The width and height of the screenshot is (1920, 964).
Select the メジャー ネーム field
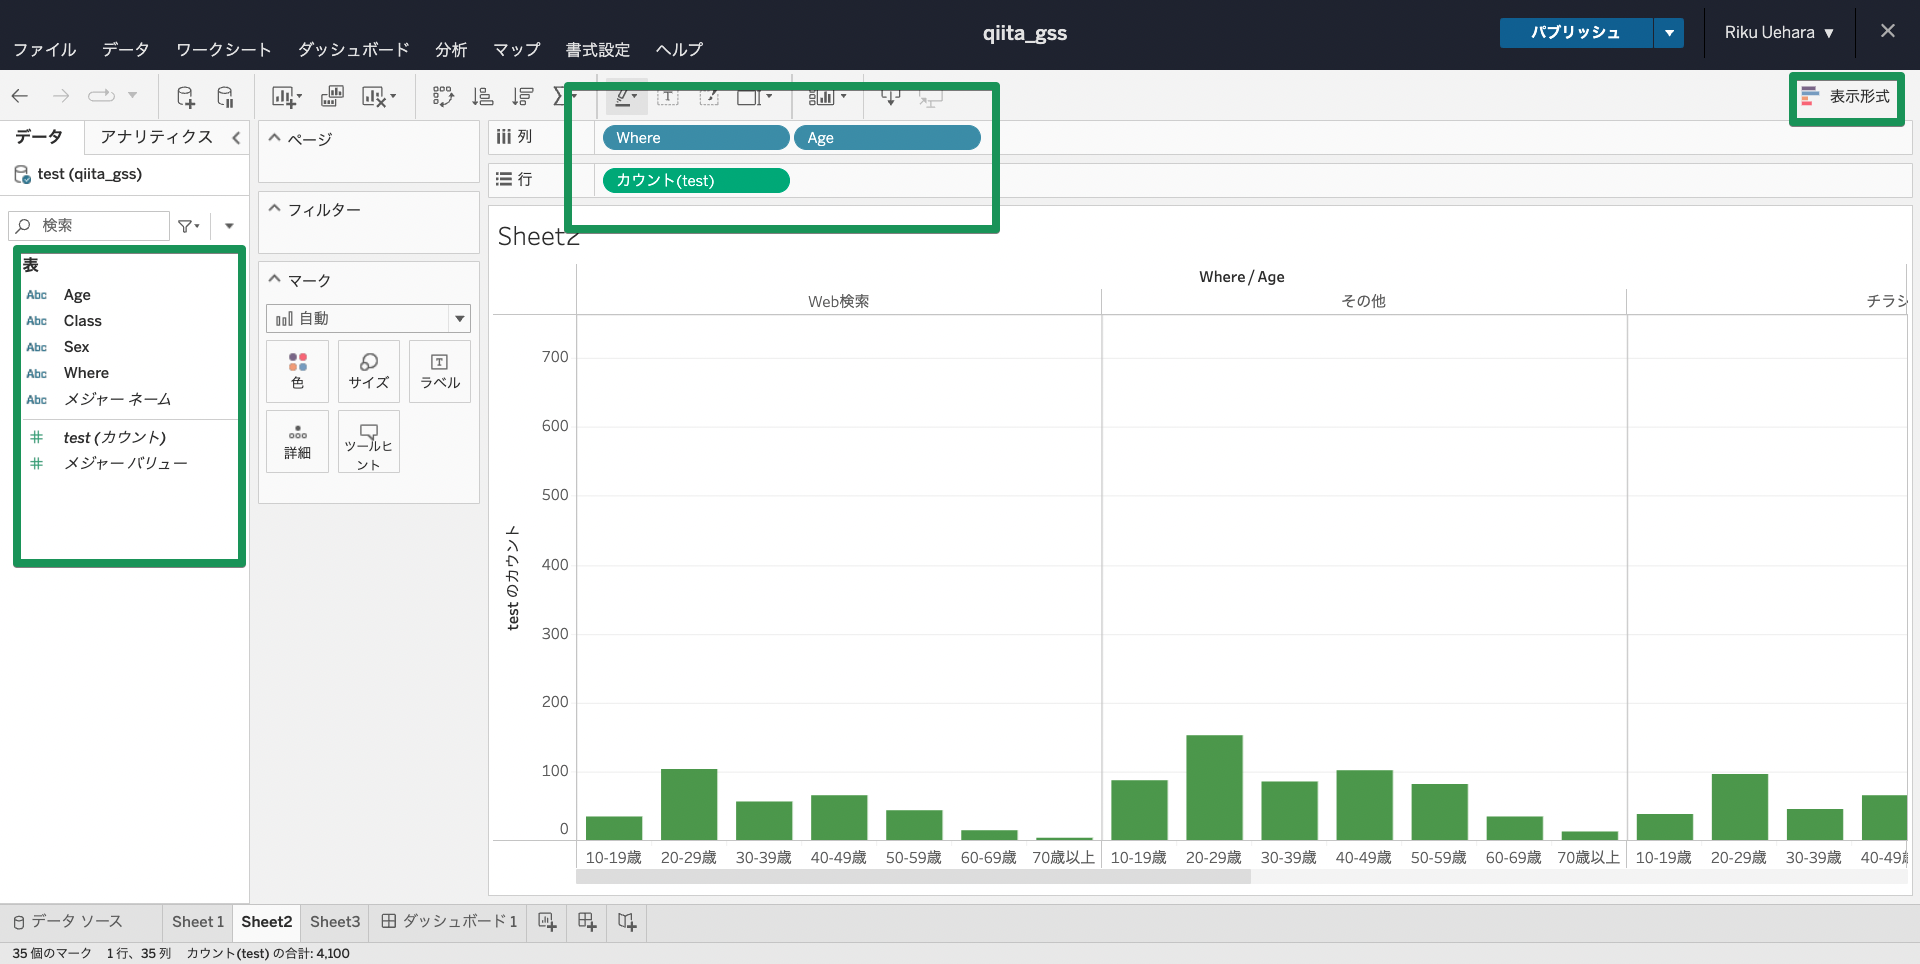[117, 399]
